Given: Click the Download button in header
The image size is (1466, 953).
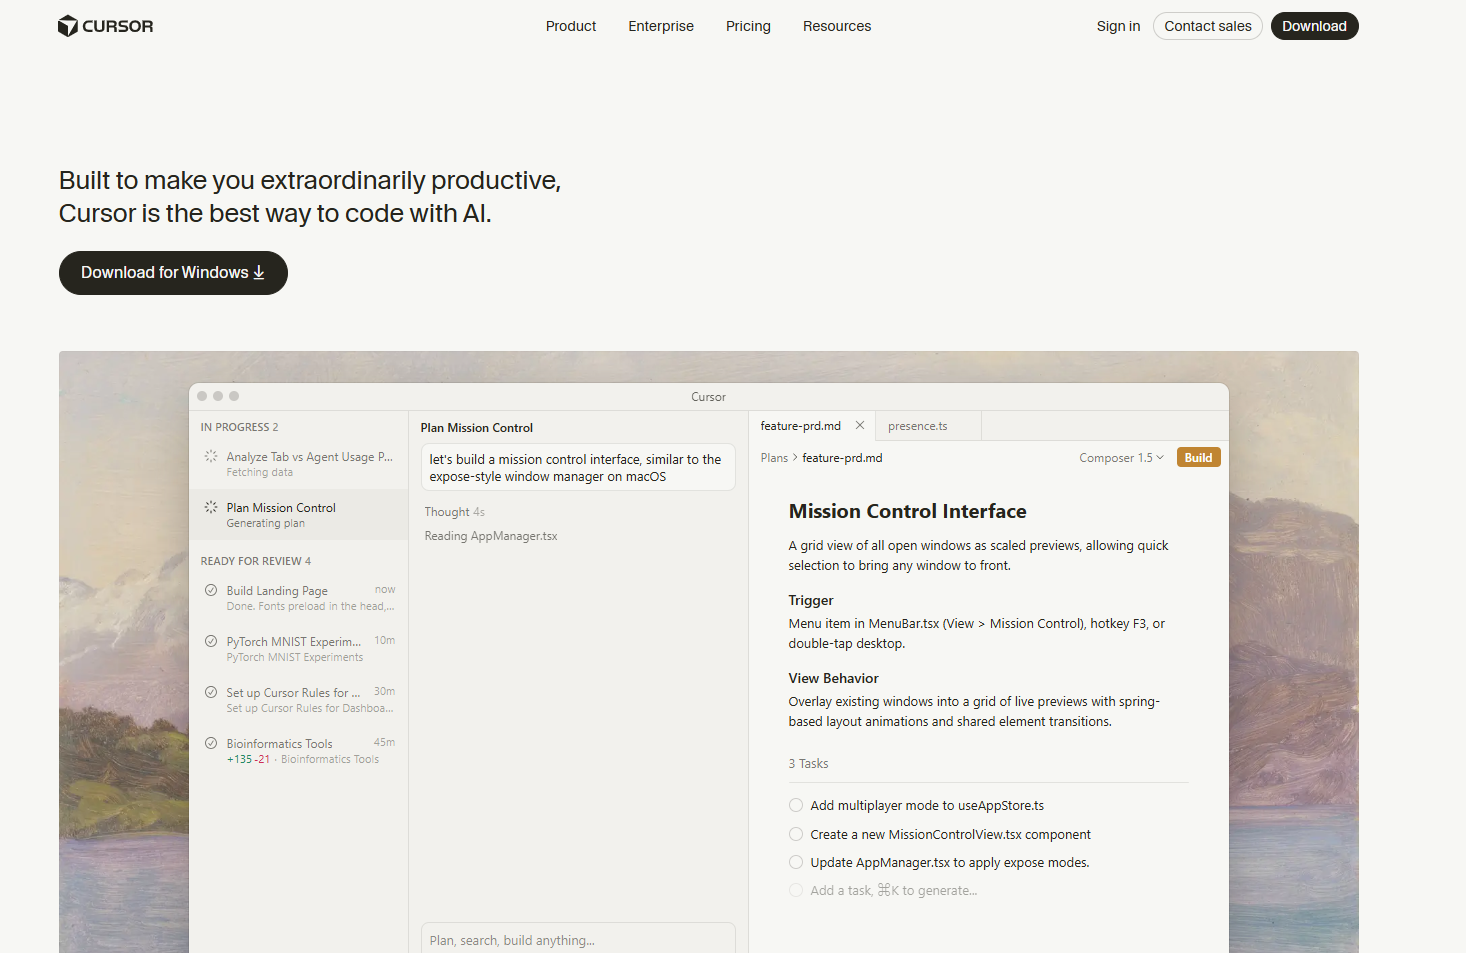Looking at the screenshot, I should pos(1314,26).
